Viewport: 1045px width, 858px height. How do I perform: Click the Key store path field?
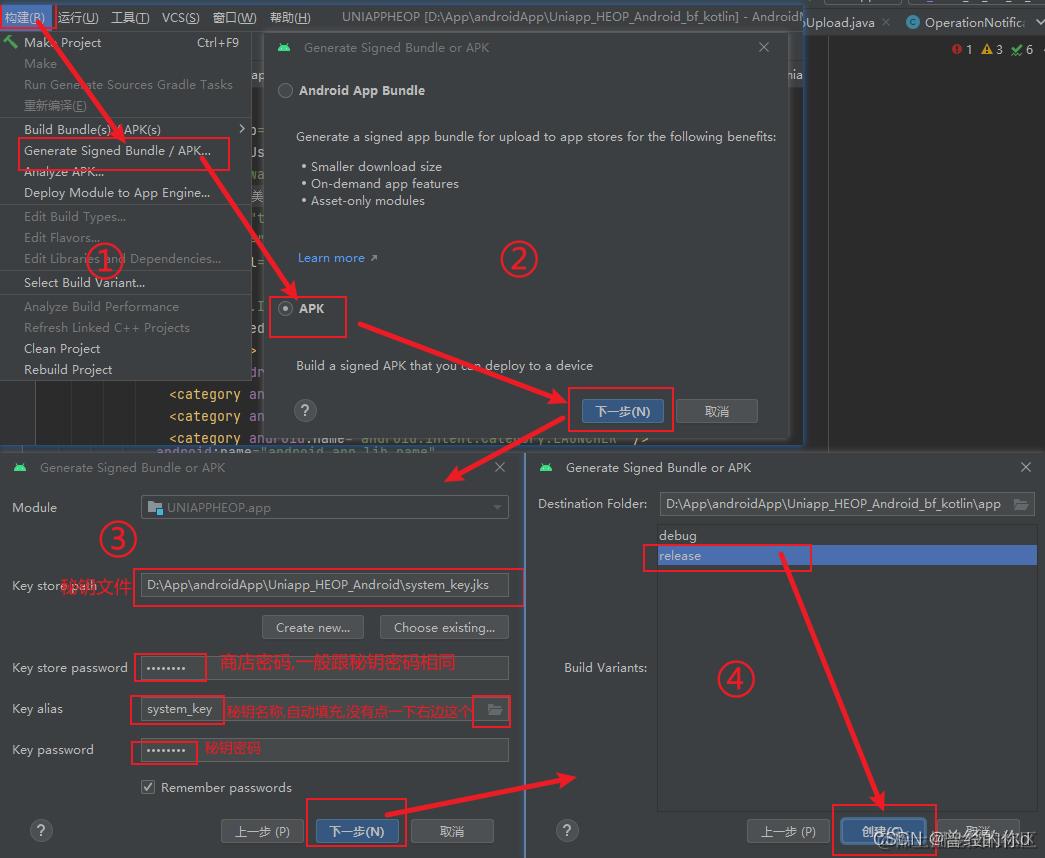(325, 585)
